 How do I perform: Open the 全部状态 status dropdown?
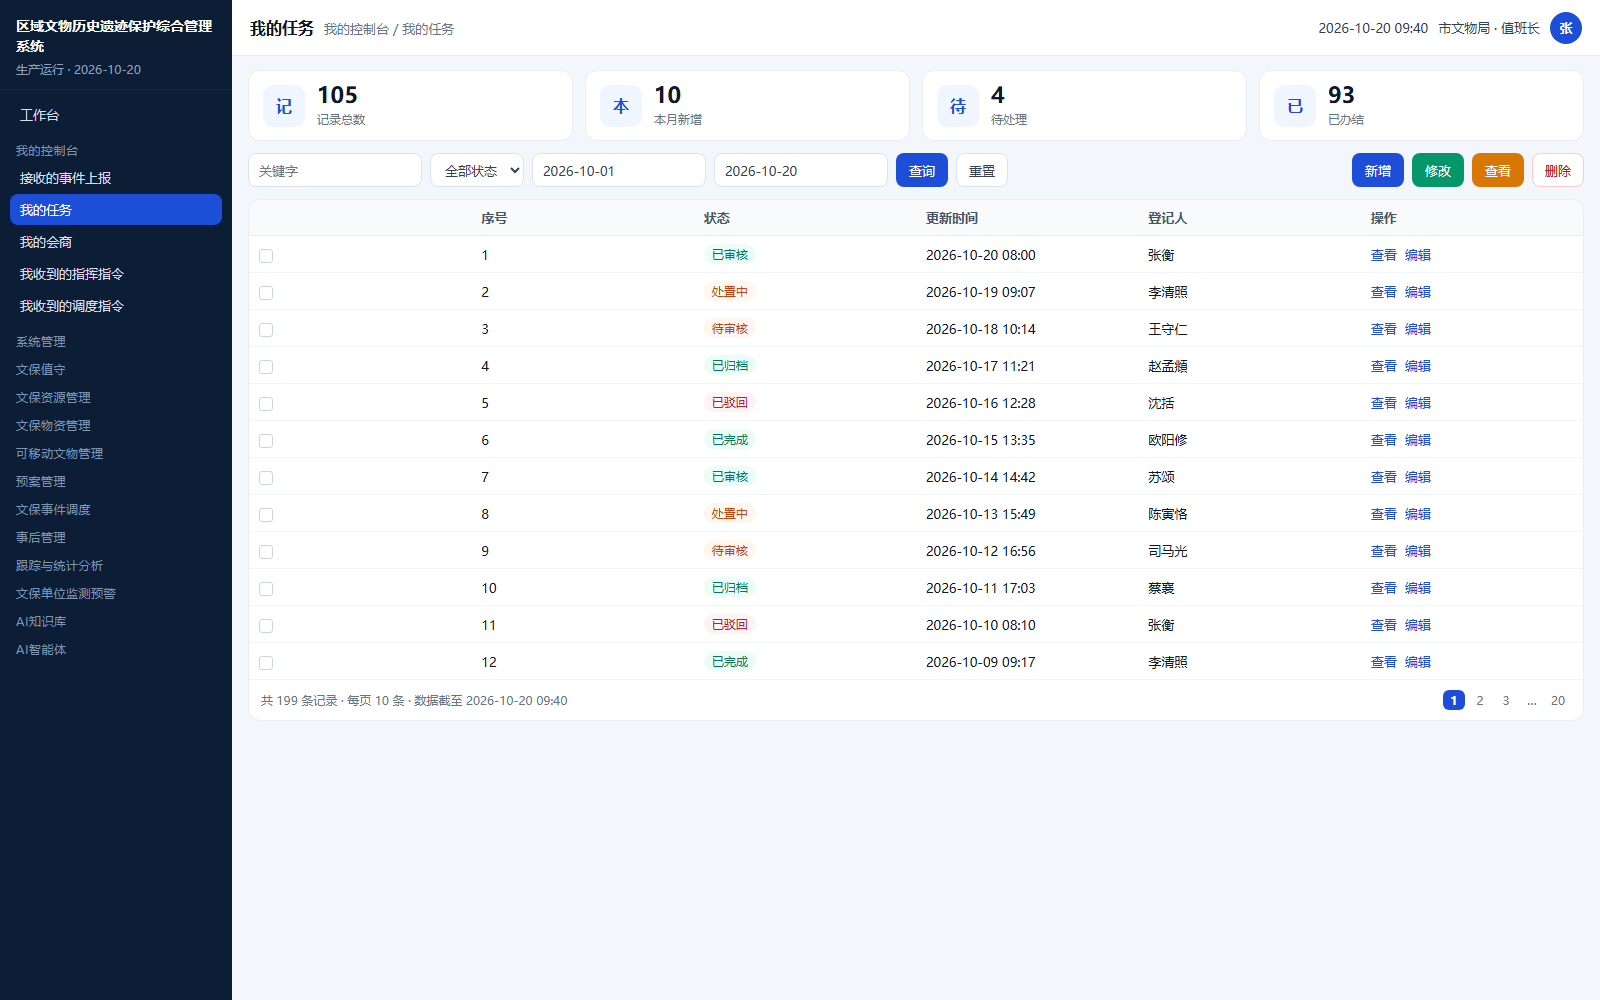point(477,170)
